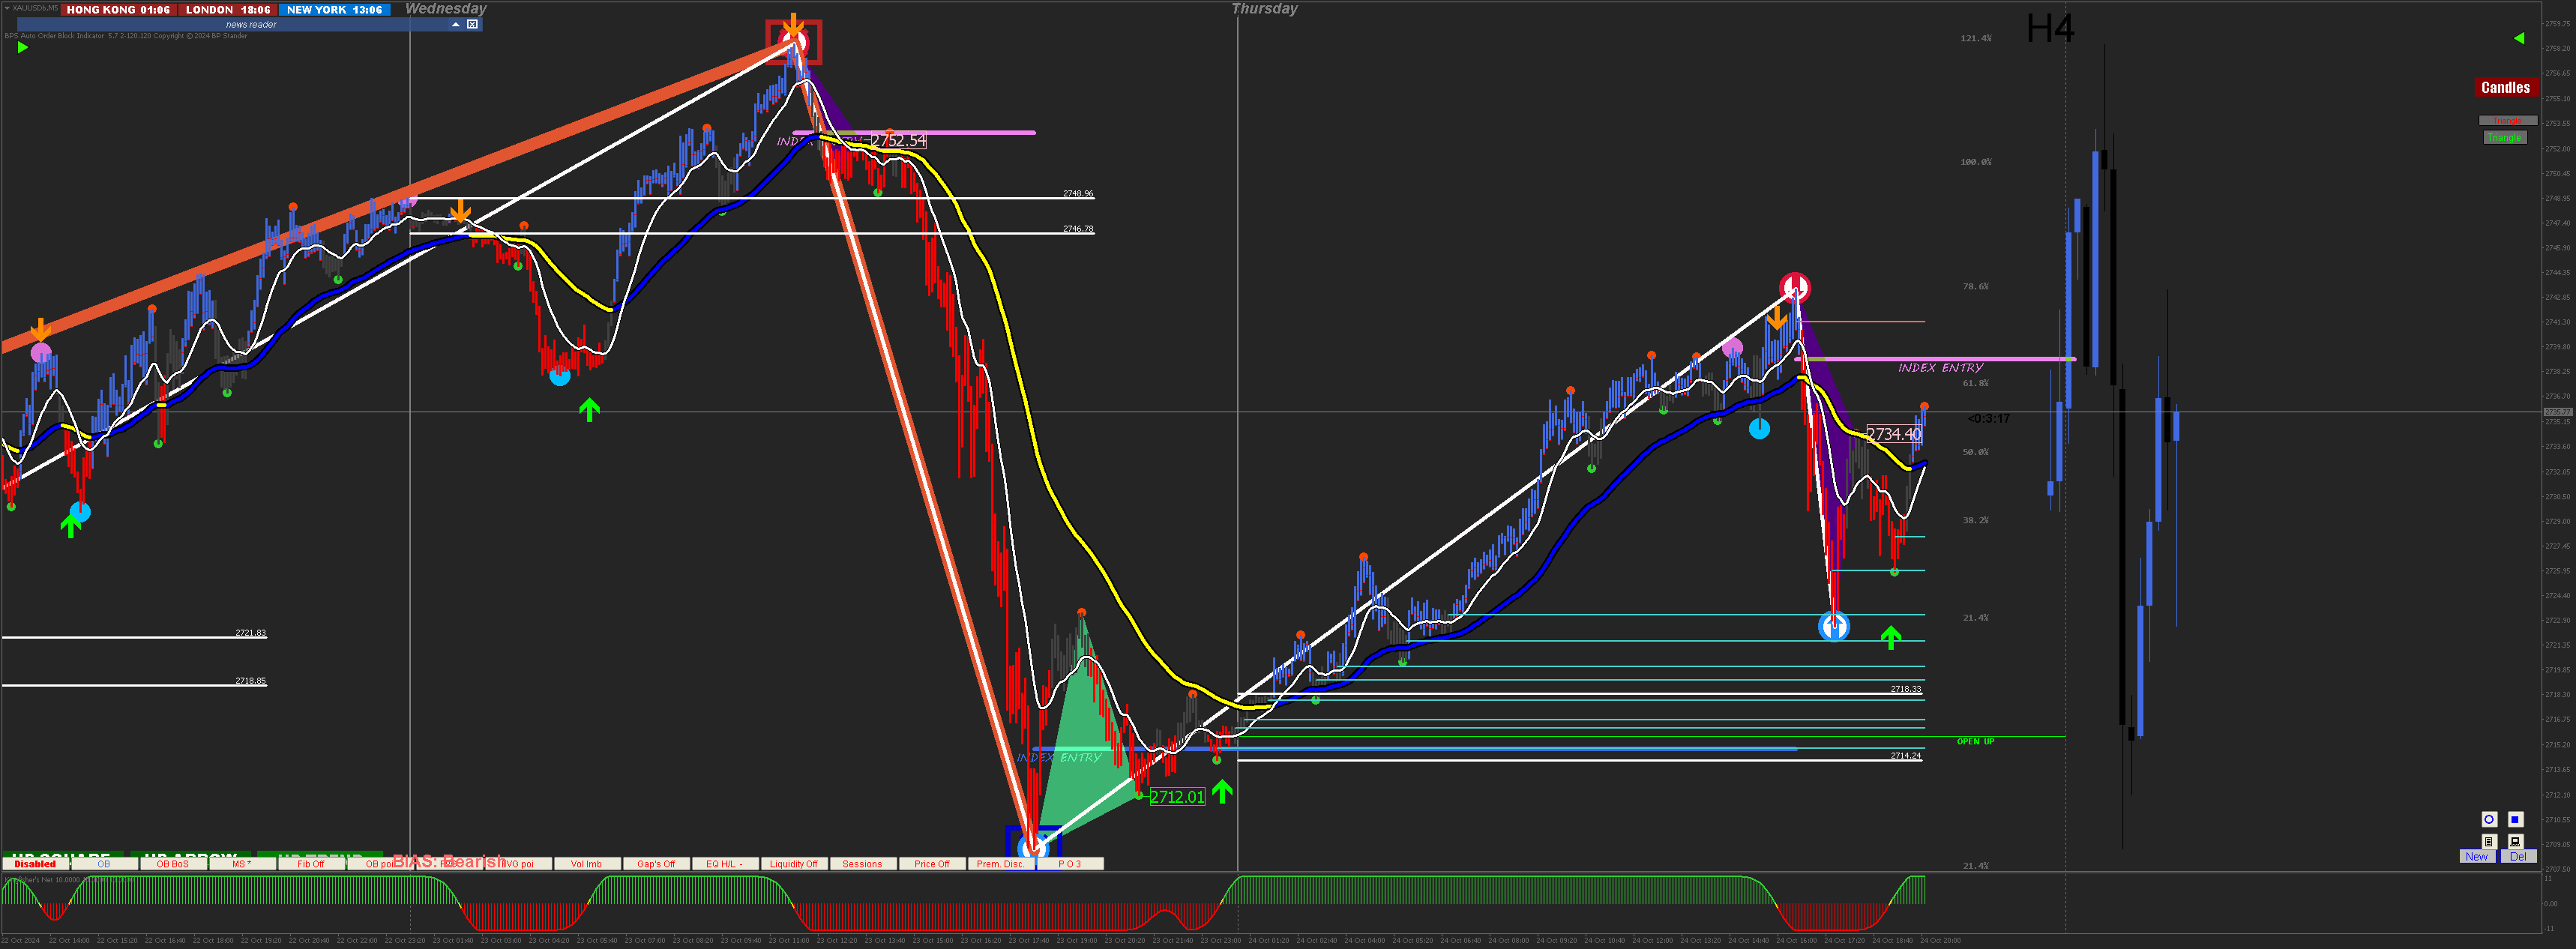Click the computer screen icon button
Image resolution: width=2576 pixels, height=949 pixels.
(2515, 841)
